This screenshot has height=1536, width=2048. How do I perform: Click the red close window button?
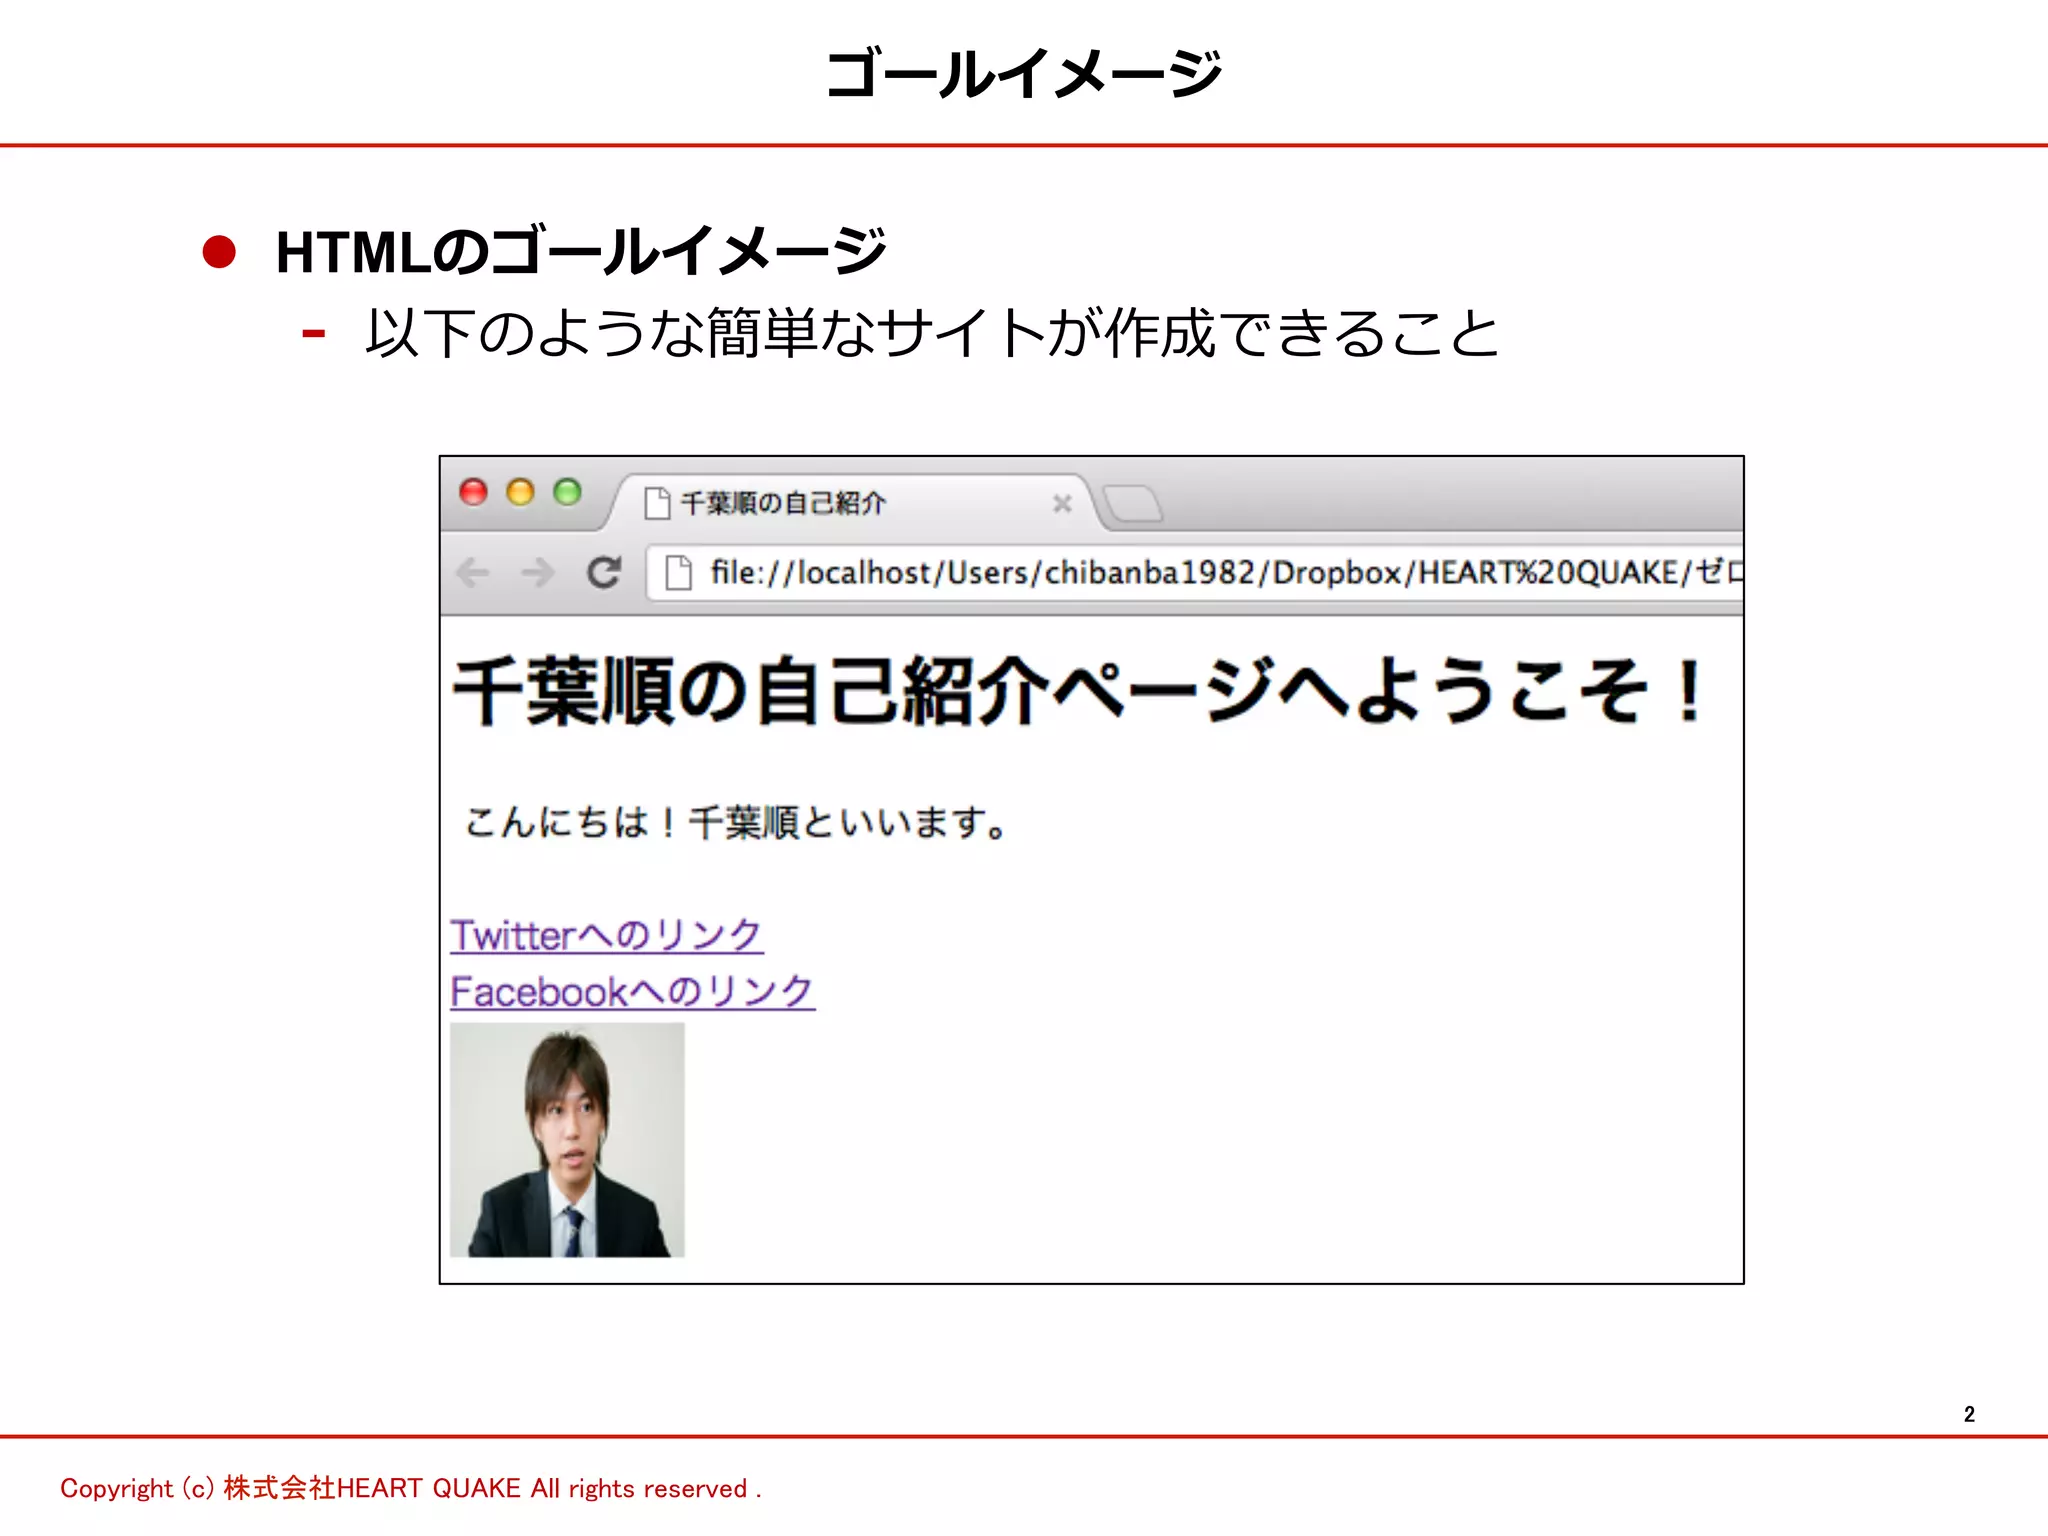(x=473, y=492)
